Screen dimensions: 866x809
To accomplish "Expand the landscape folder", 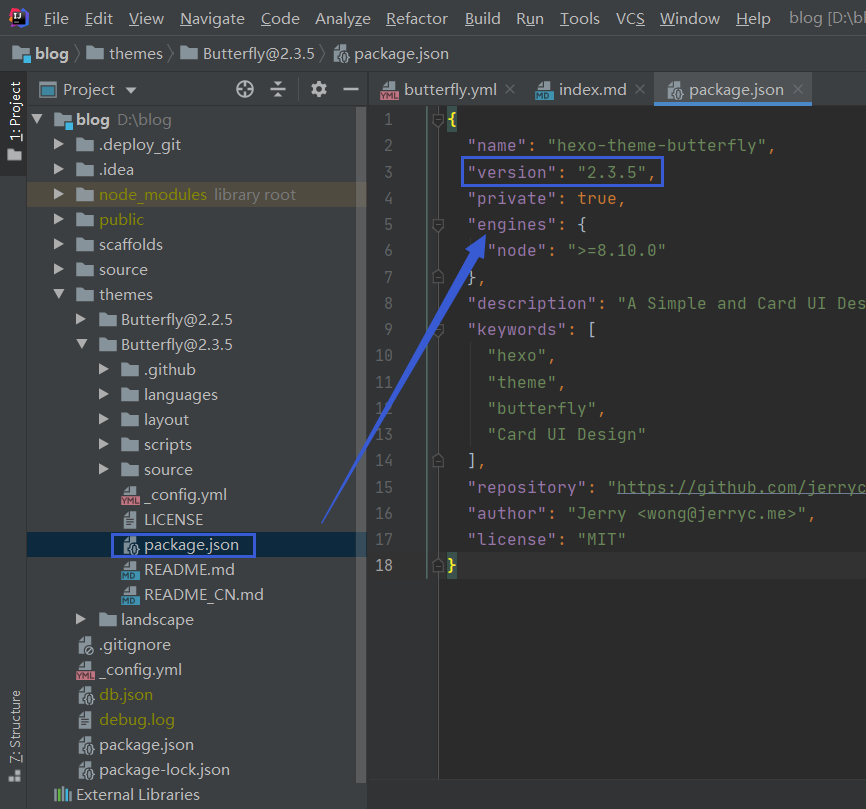I will pos(81,620).
